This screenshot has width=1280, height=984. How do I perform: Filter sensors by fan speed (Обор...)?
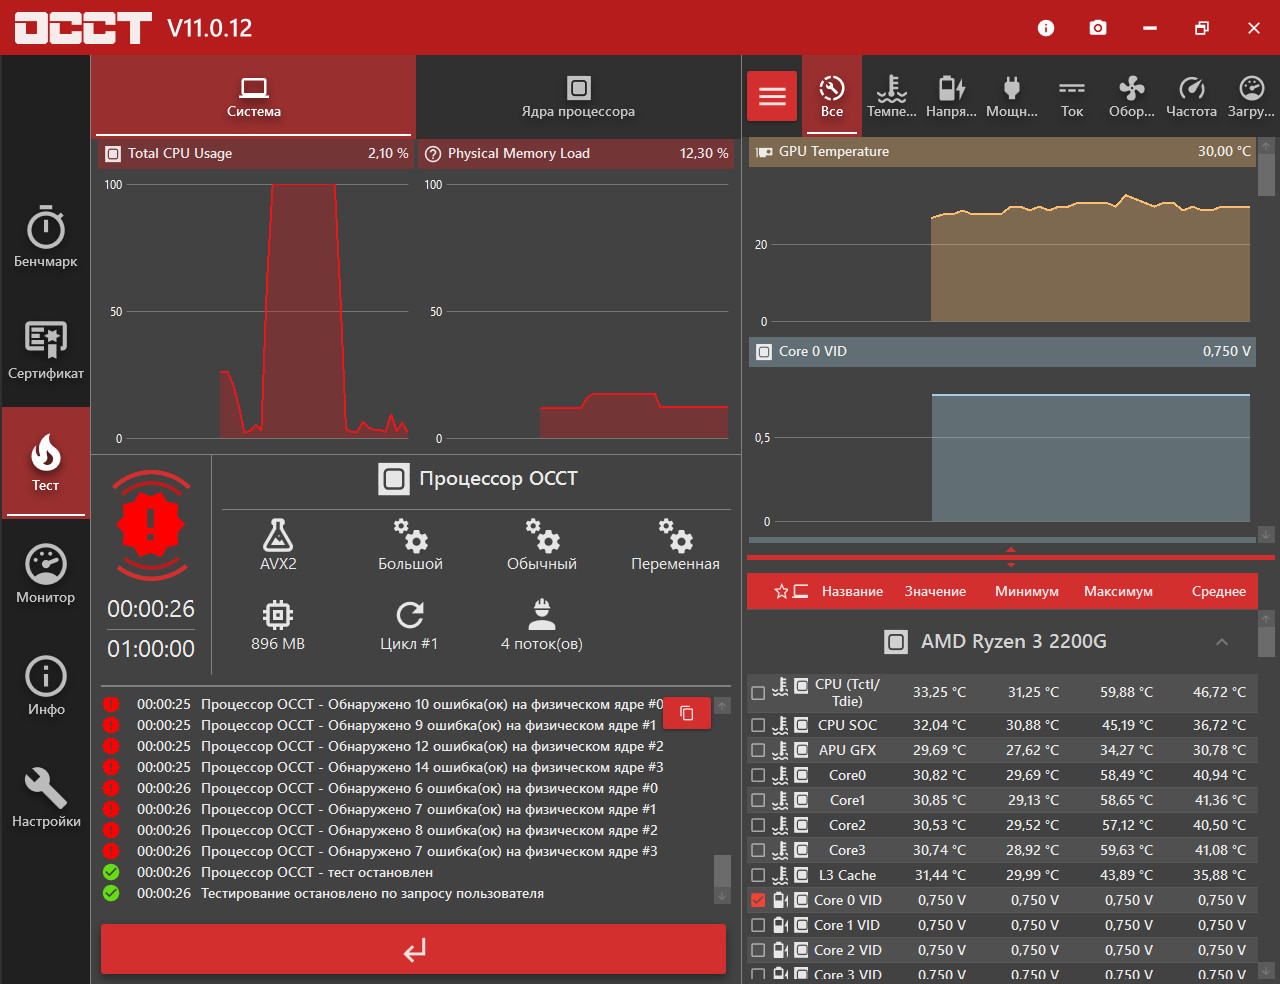coord(1132,96)
